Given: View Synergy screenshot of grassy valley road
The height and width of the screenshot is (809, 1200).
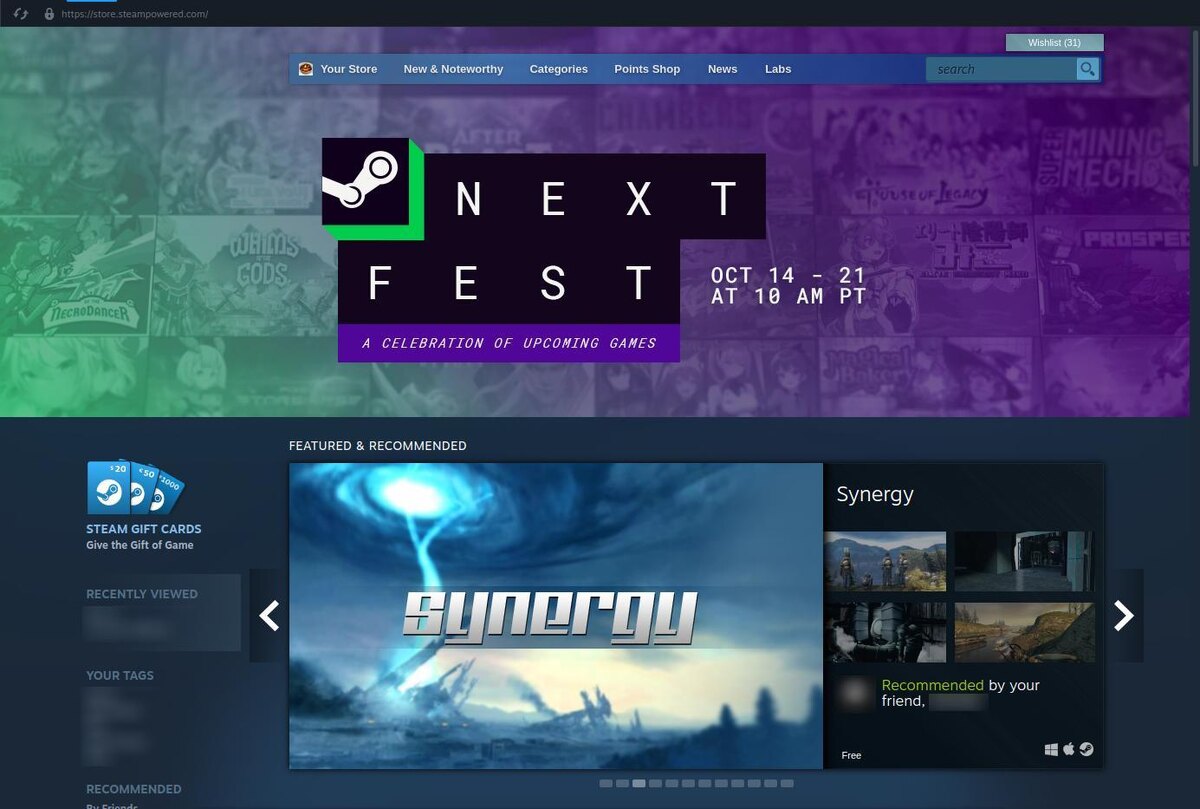Looking at the screenshot, I should [1024, 632].
